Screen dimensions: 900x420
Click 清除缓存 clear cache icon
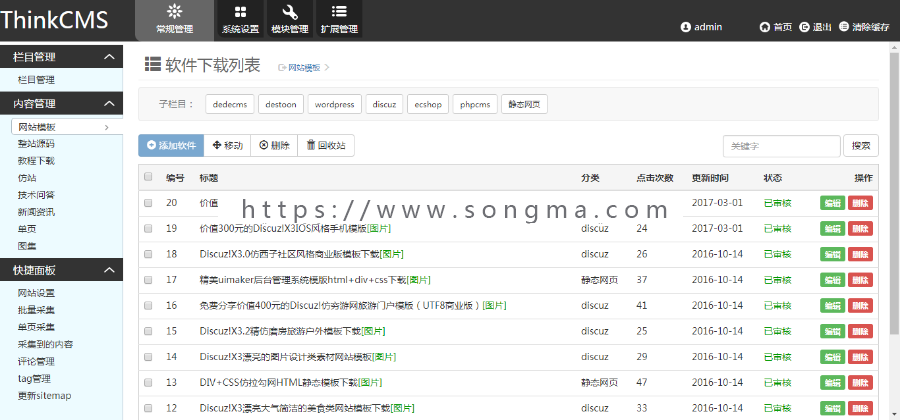pyautogui.click(x=843, y=27)
